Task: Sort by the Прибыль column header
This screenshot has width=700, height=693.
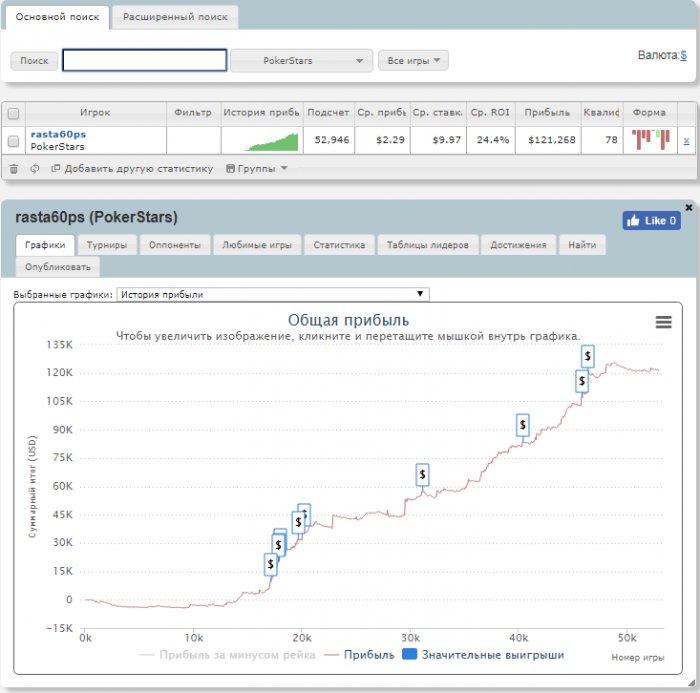Action: 547,113
